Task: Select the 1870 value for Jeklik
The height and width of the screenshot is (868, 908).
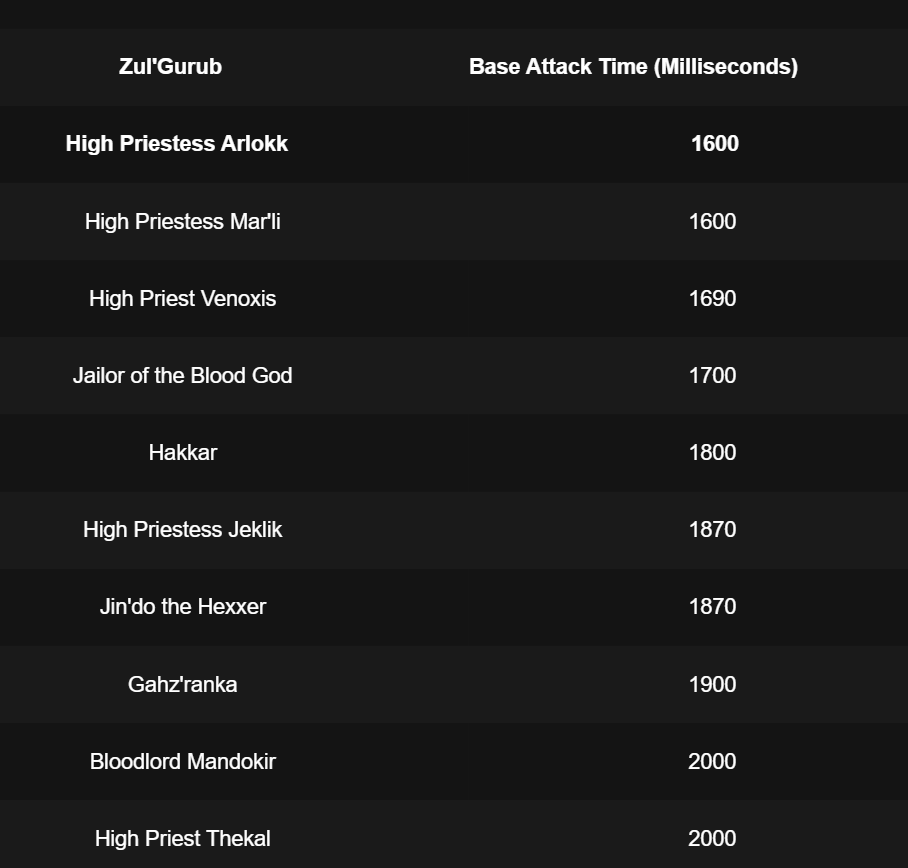Action: [712, 529]
